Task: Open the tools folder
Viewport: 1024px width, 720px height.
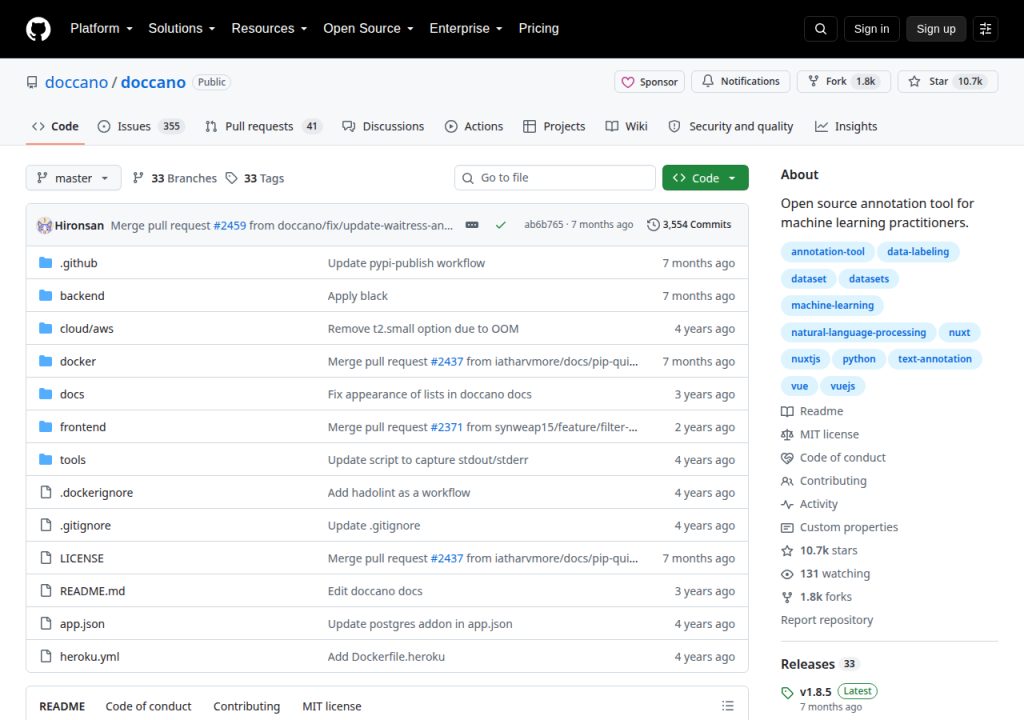Action: coord(72,460)
